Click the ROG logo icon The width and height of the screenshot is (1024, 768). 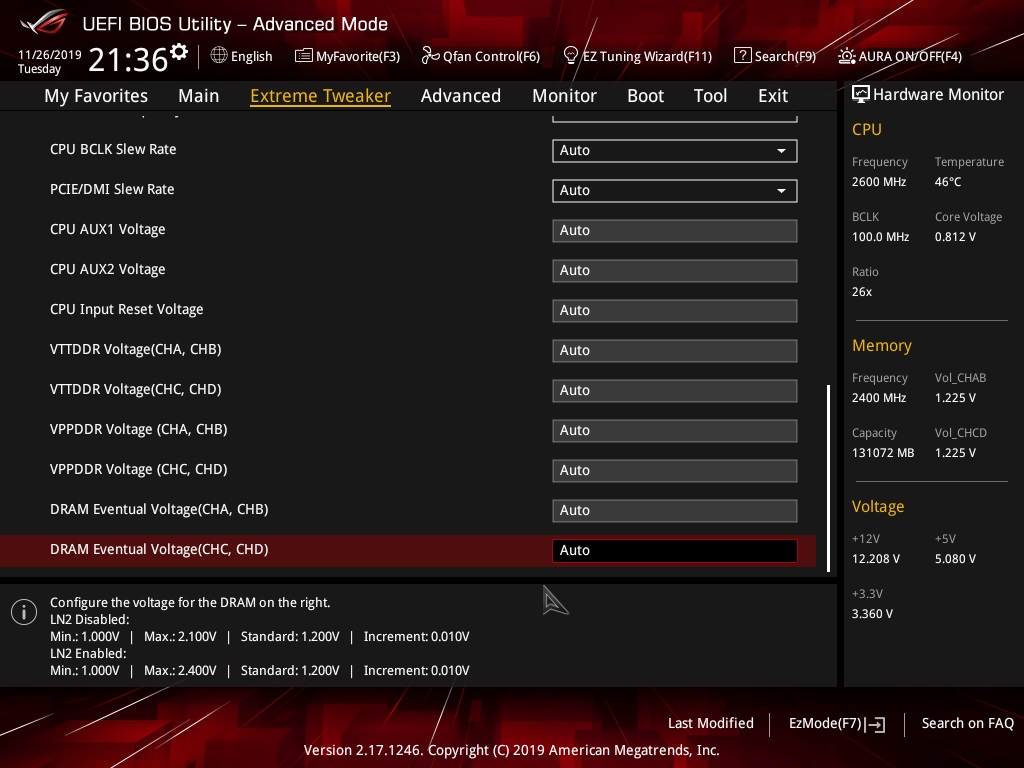pyautogui.click(x=44, y=22)
